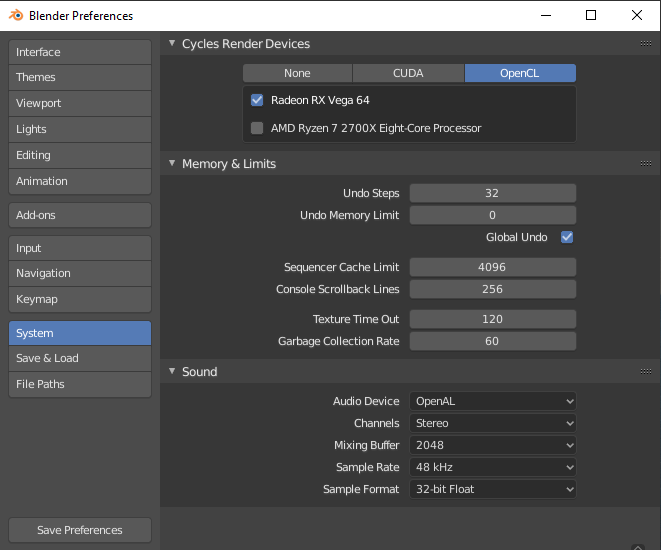Click the Audio Device label

[x=366, y=401]
